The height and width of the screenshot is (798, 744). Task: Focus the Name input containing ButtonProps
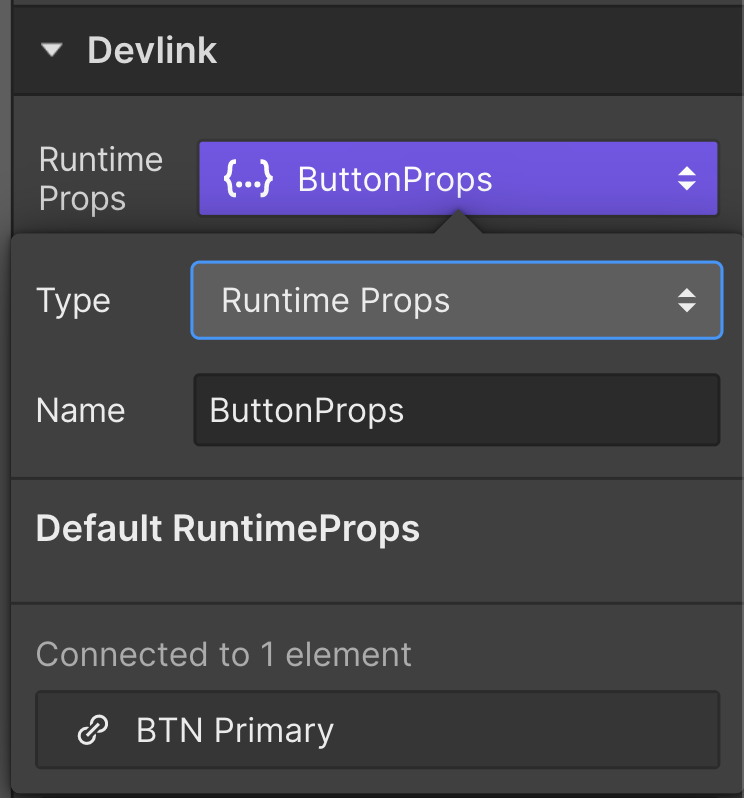coord(456,410)
